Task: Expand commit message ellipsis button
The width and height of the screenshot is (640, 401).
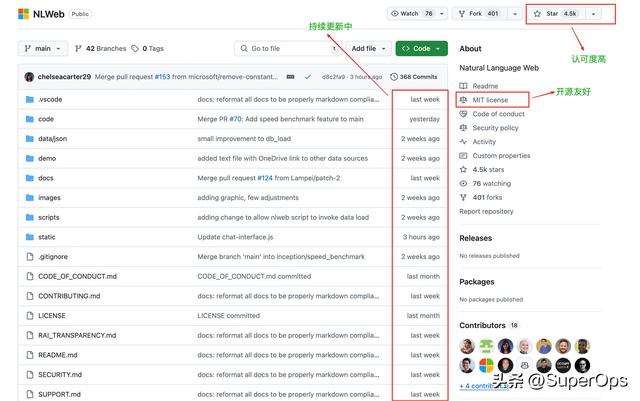Action: pyautogui.click(x=290, y=76)
